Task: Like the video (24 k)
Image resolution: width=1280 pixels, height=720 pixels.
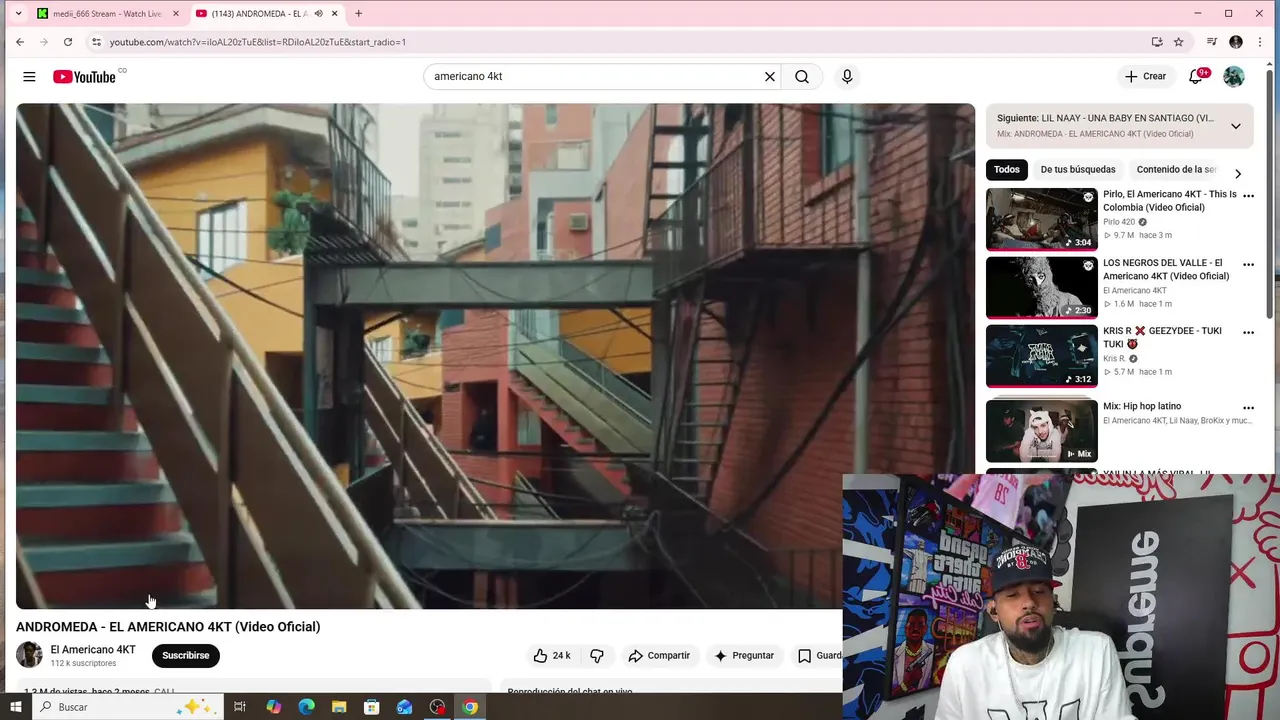Action: 552,656
